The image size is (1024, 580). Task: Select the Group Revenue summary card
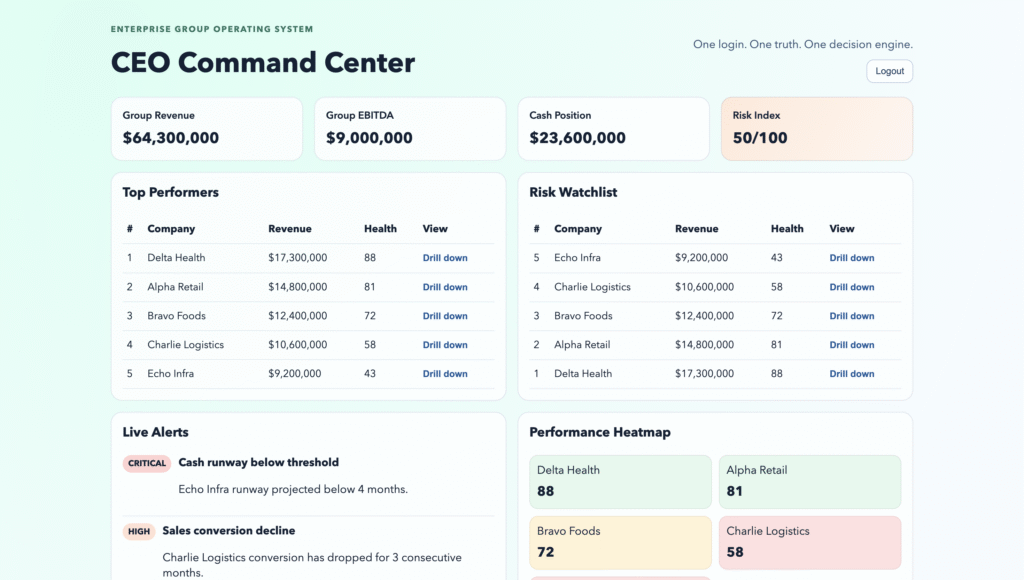206,128
